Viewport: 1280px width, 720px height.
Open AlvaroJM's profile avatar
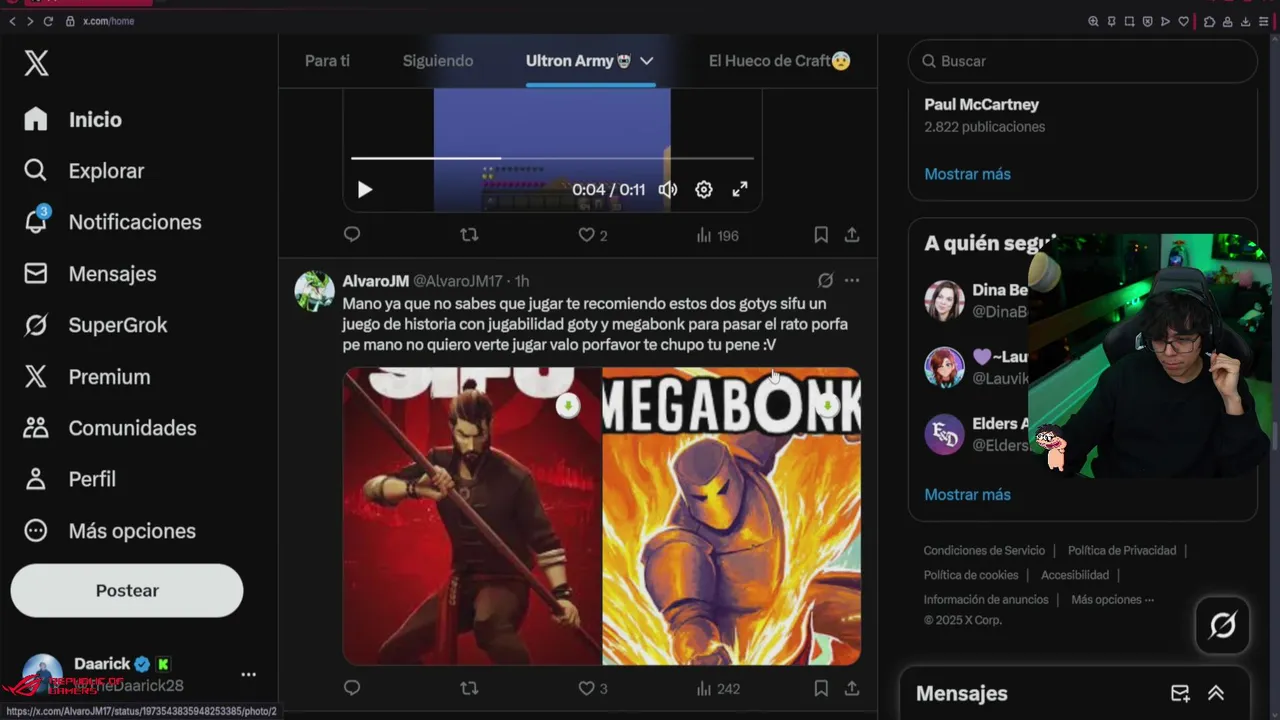coord(314,291)
